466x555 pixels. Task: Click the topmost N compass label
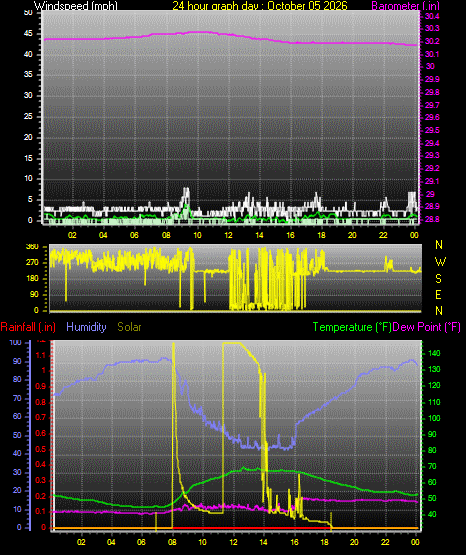(439, 245)
